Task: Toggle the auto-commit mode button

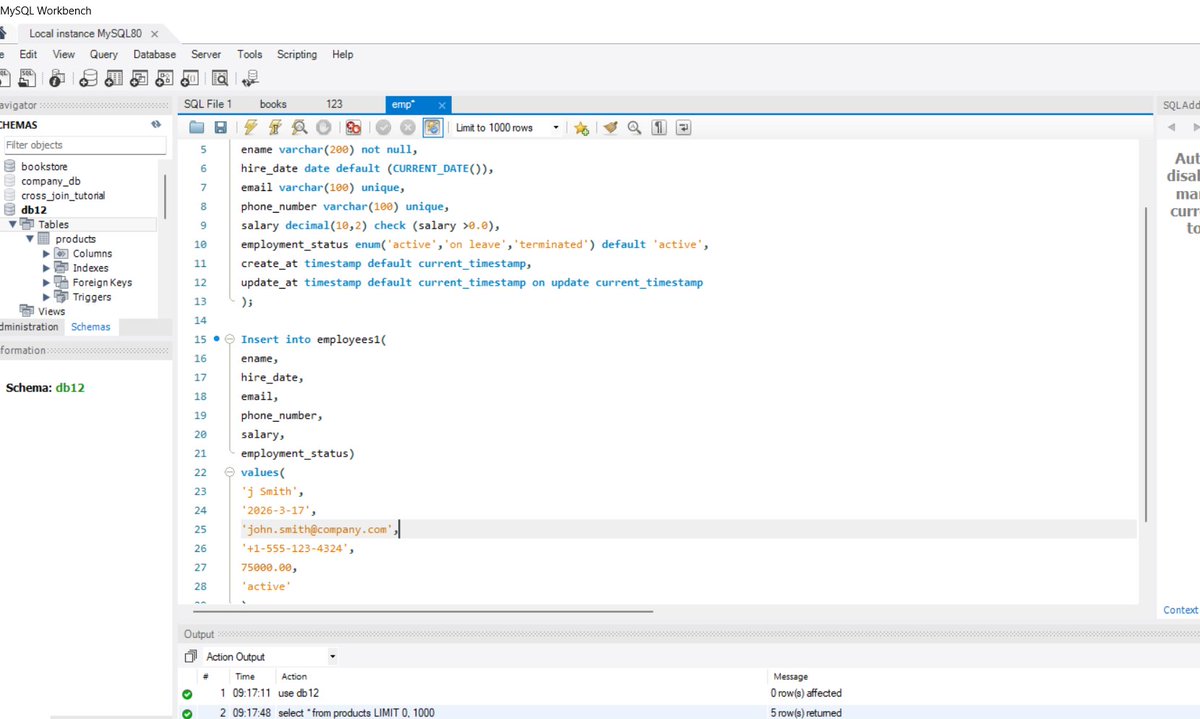Action: [433, 128]
